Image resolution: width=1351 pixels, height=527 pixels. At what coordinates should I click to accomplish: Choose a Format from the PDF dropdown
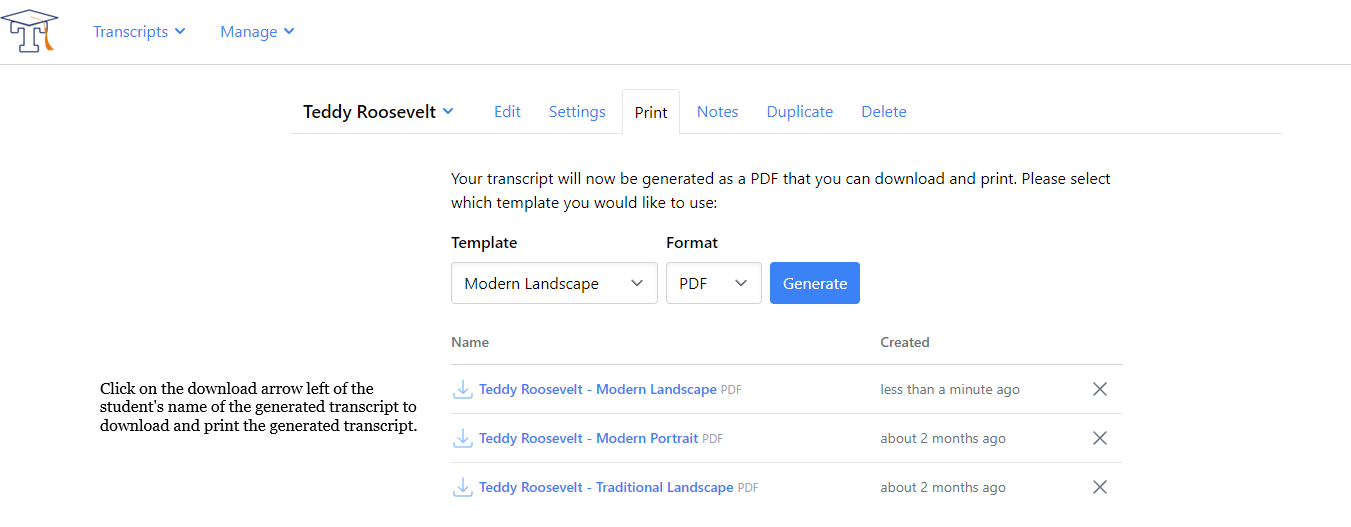coord(713,283)
